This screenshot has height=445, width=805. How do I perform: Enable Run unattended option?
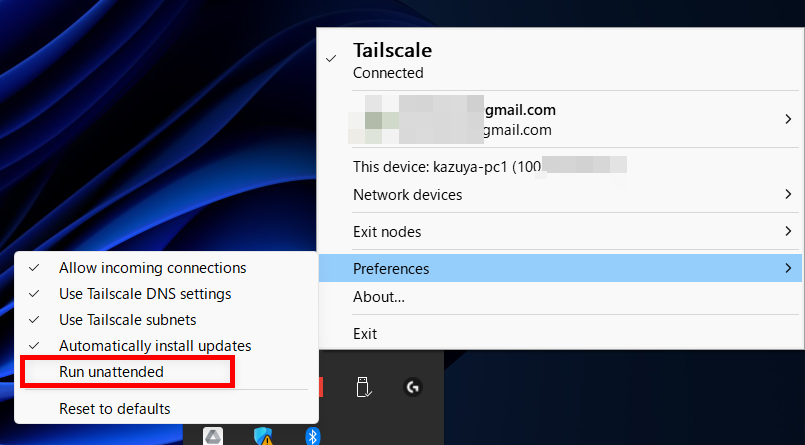(166, 372)
